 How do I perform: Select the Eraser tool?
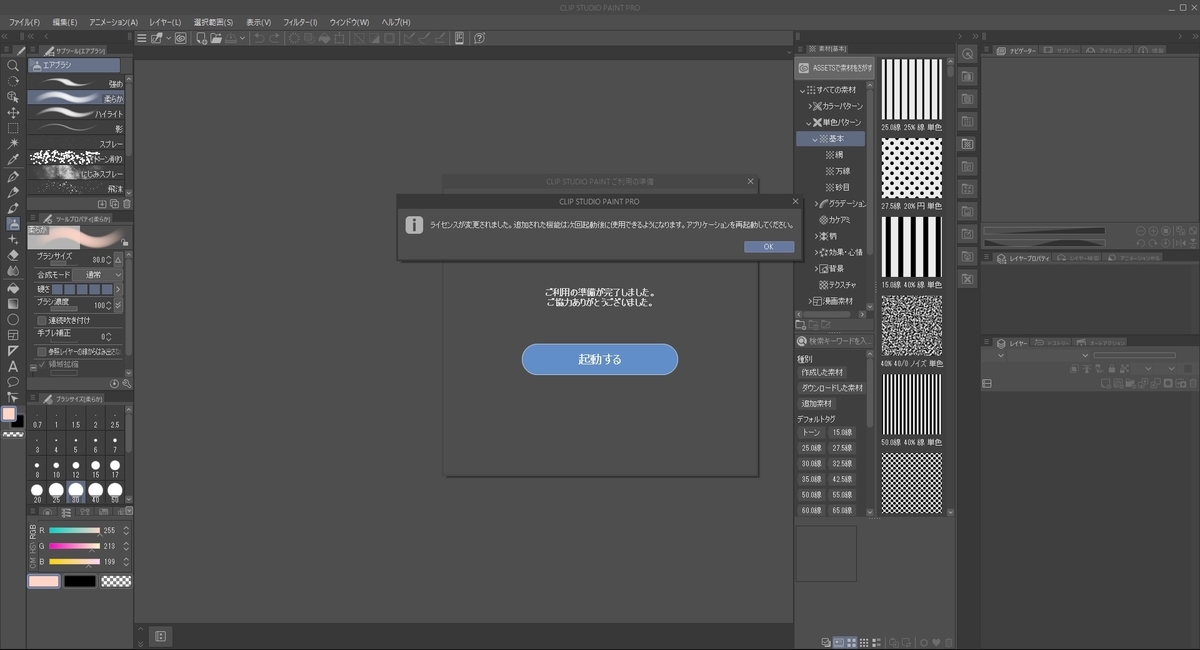[13, 255]
